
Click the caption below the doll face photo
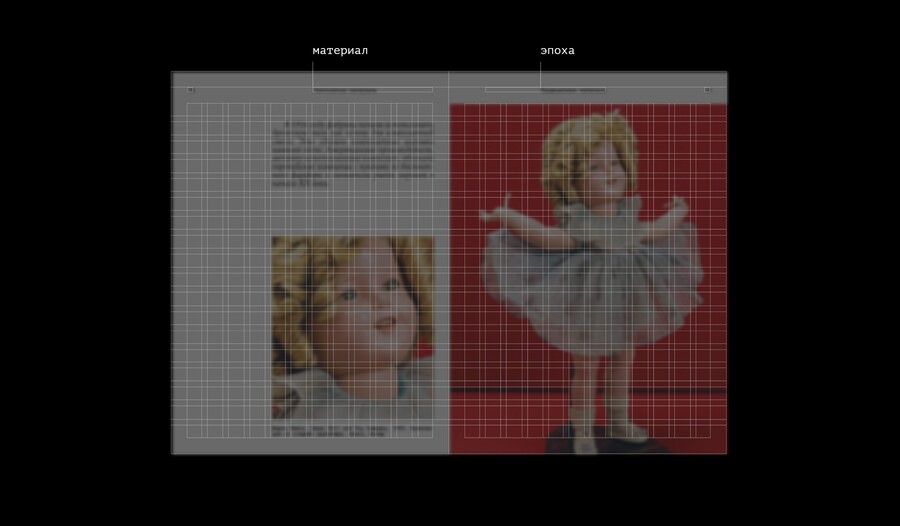click(351, 431)
